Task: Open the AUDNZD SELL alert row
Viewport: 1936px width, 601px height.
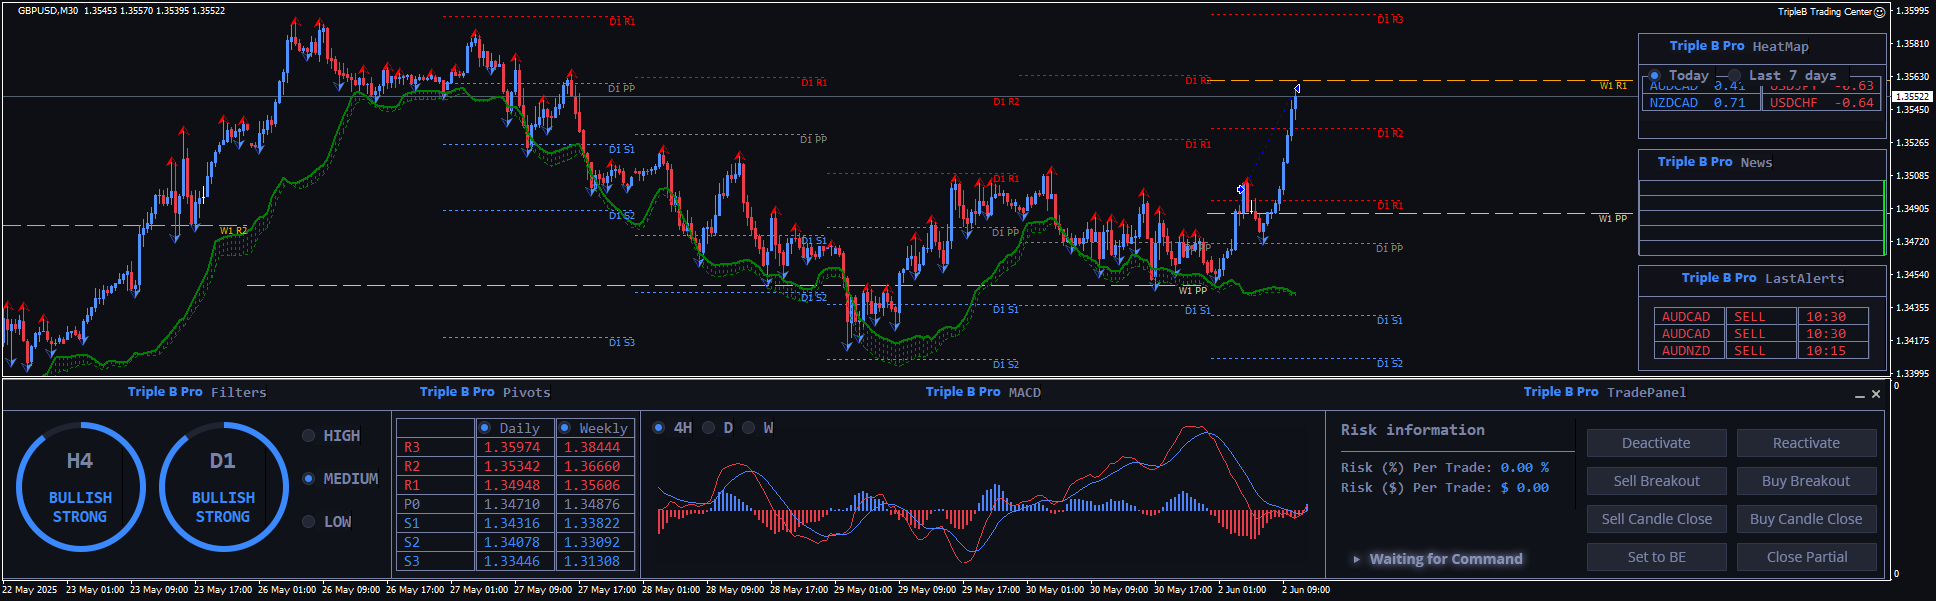Action: coord(1760,351)
